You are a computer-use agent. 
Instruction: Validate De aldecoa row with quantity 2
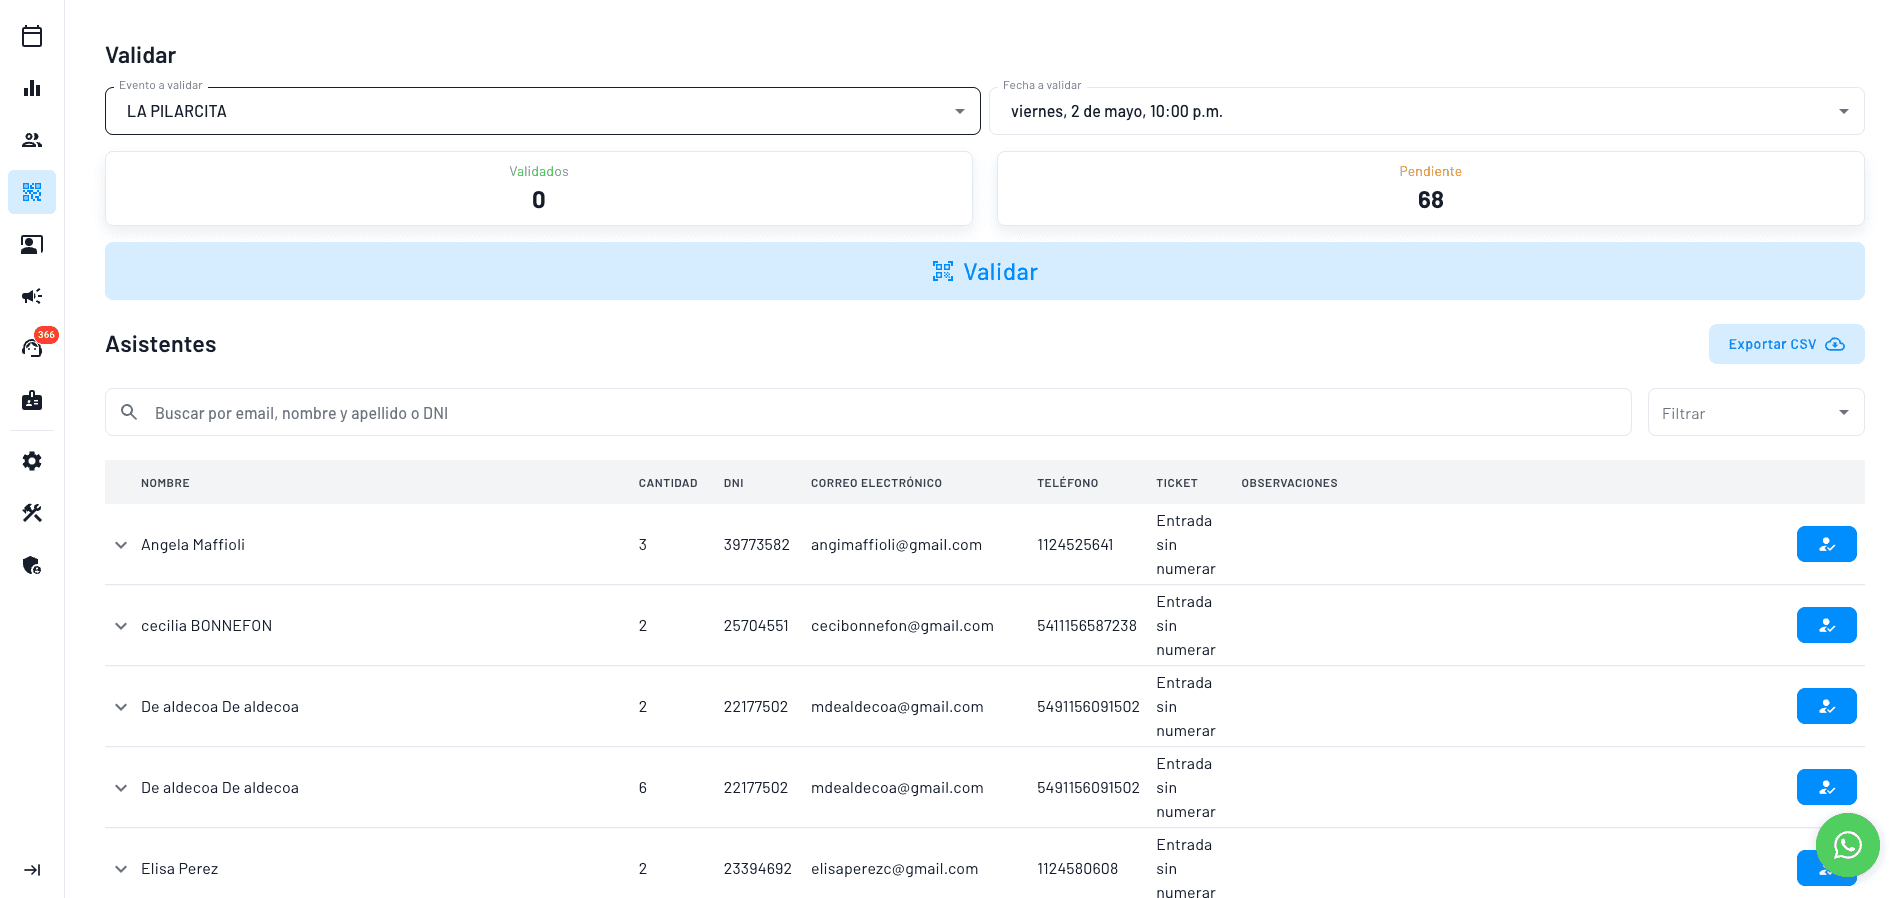coord(1827,706)
